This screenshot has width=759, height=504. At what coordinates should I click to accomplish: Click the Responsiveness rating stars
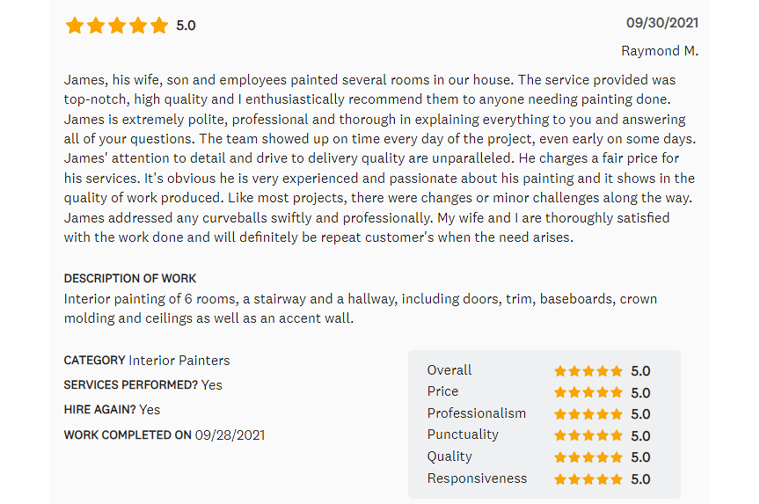(x=588, y=479)
